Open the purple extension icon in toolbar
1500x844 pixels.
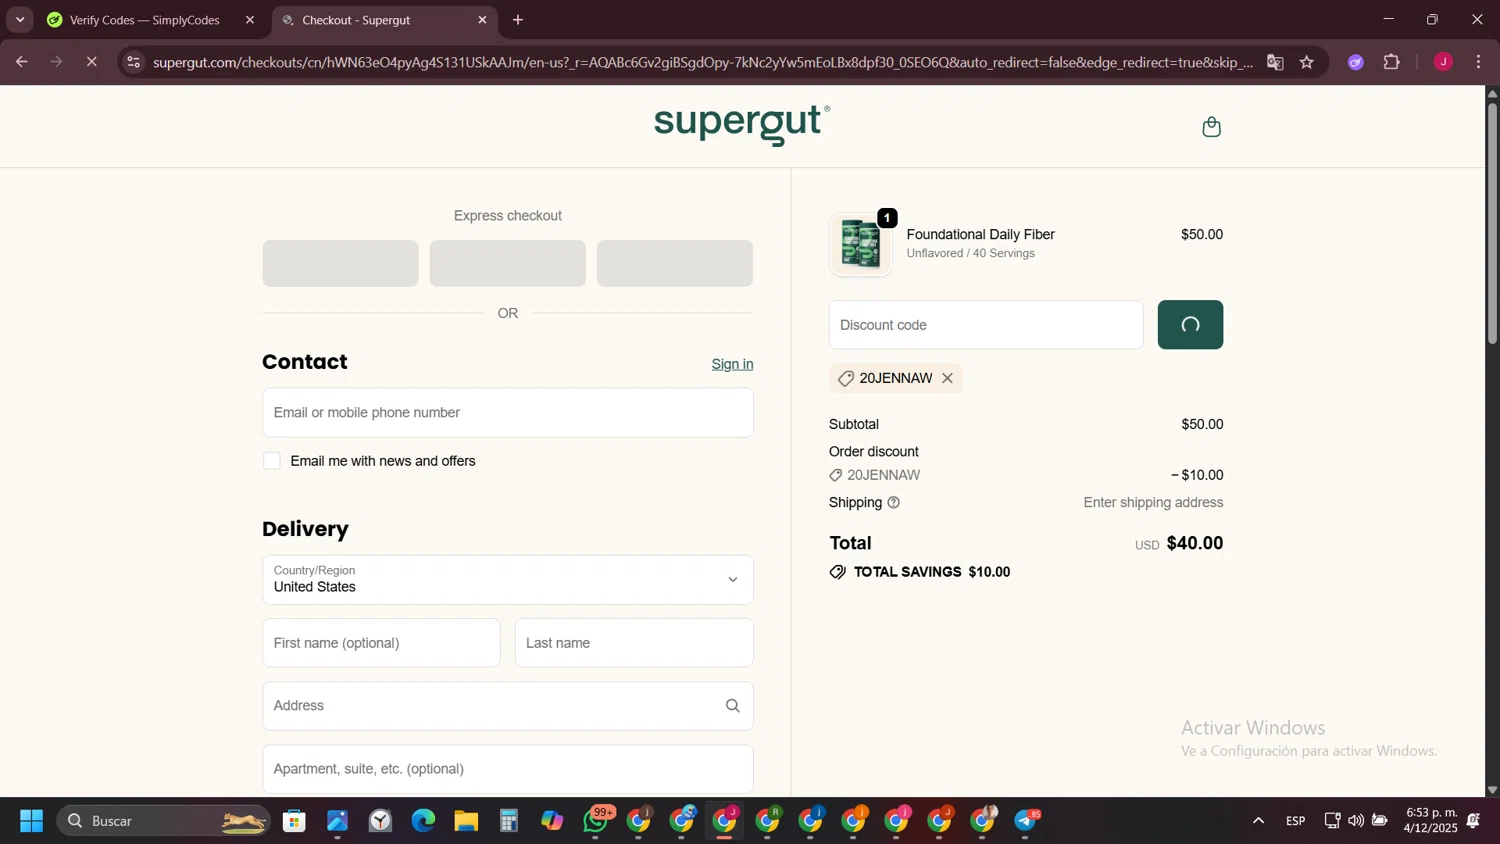[1356, 62]
